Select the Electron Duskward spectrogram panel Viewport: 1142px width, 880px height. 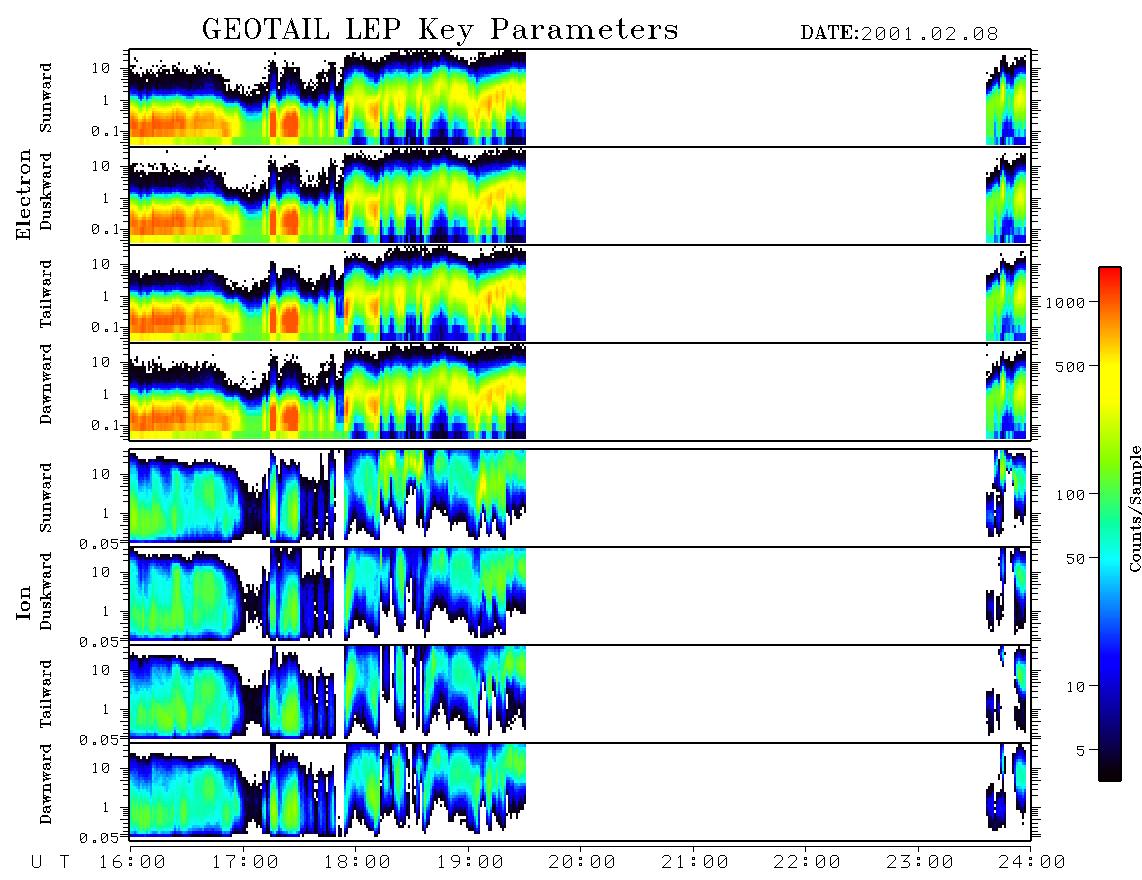[580, 195]
